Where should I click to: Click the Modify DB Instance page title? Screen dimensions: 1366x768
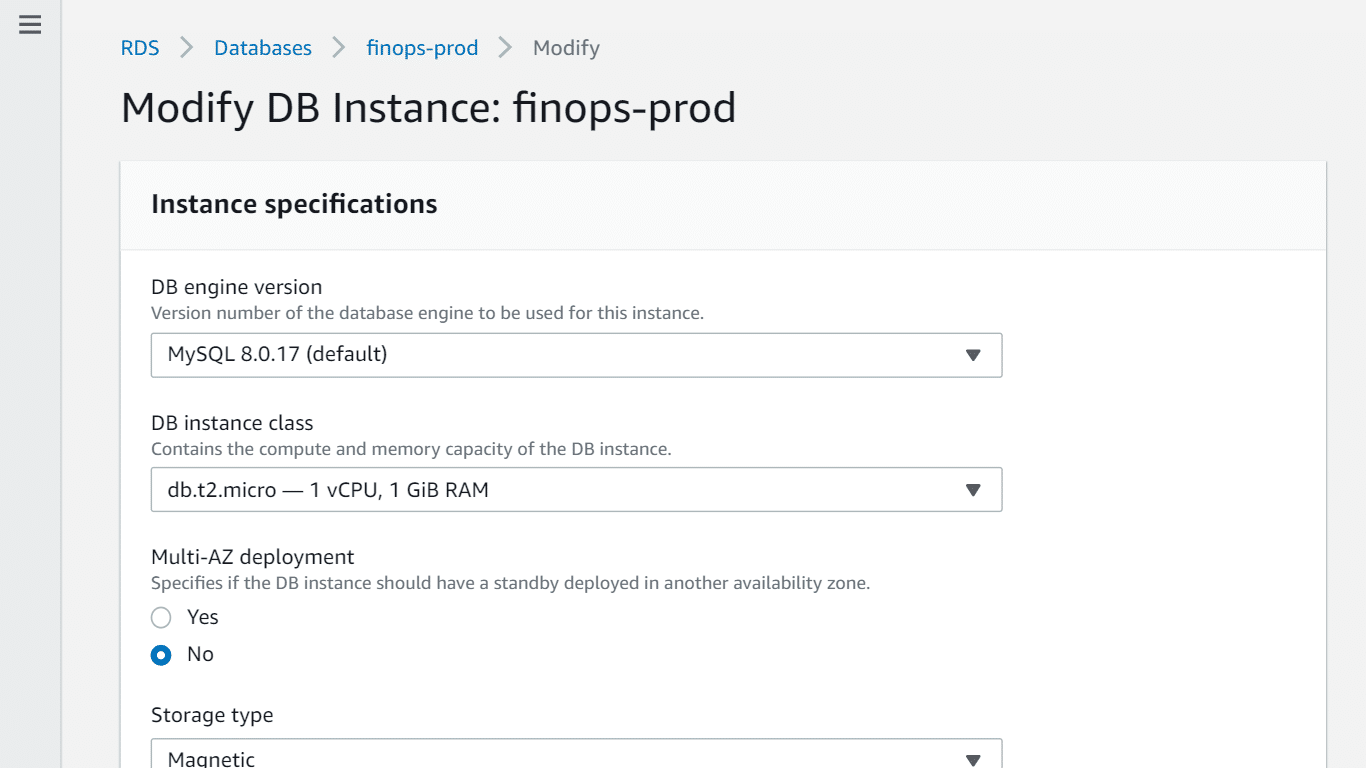pos(428,107)
